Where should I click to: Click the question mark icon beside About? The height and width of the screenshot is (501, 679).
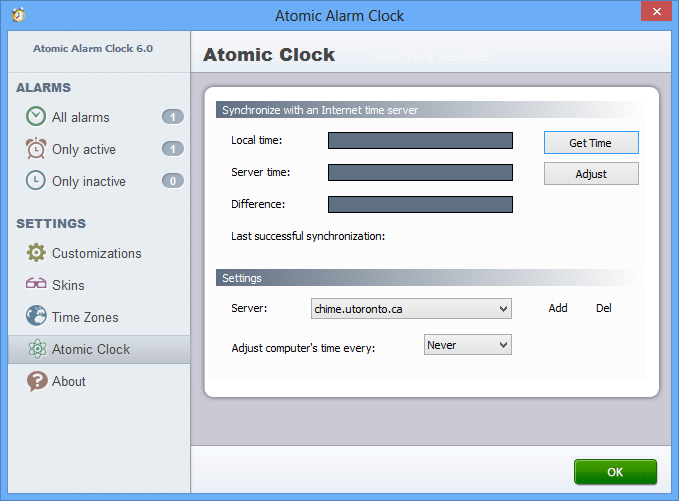click(37, 381)
